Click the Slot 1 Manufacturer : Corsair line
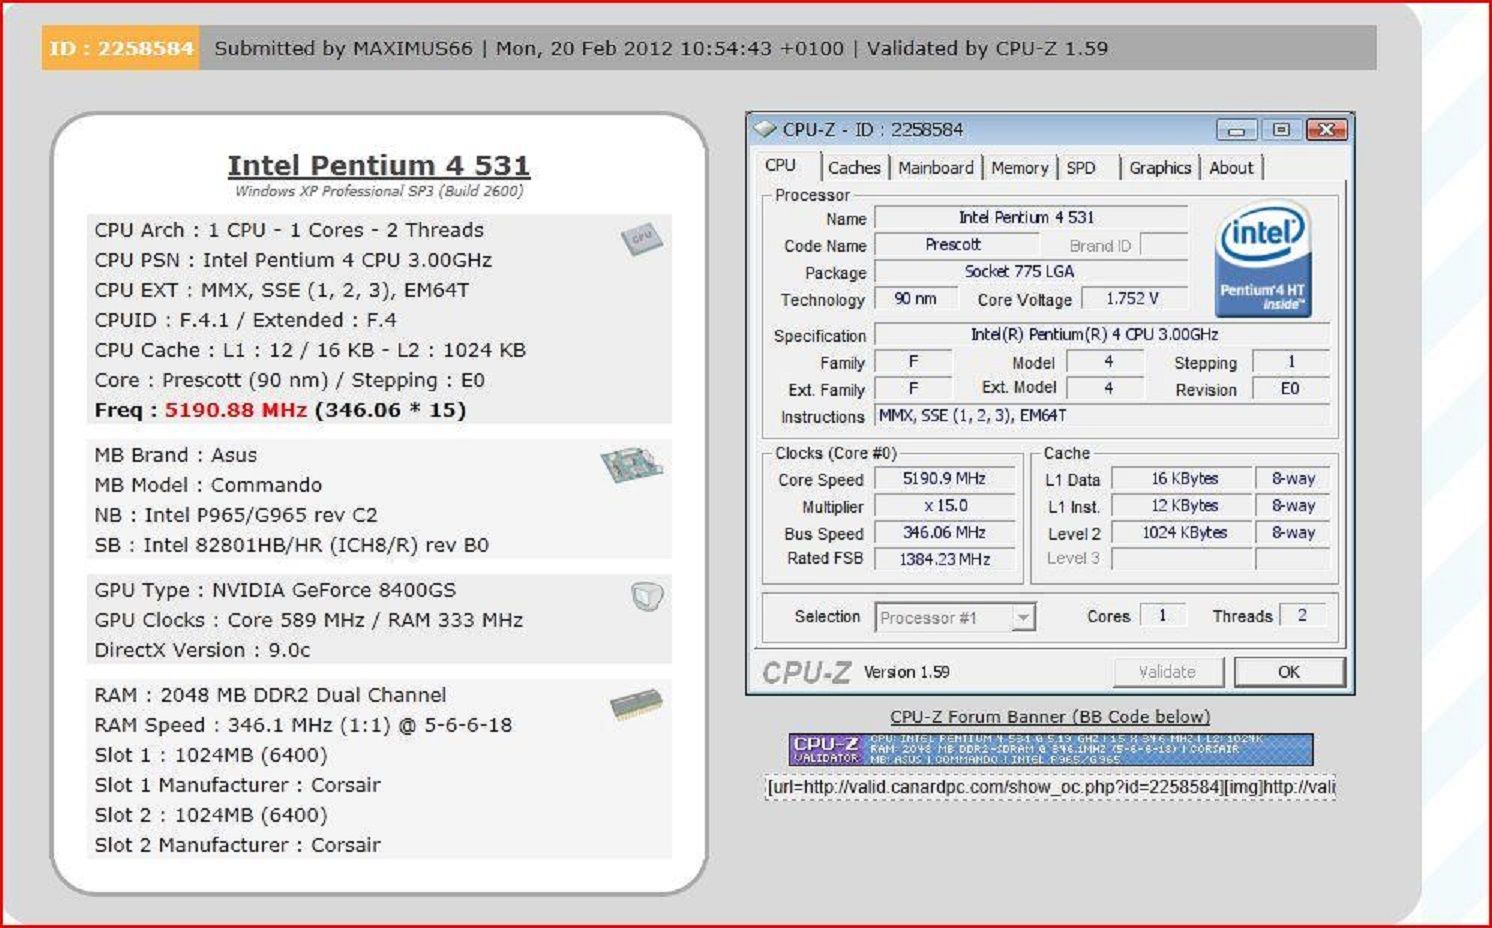 237,785
